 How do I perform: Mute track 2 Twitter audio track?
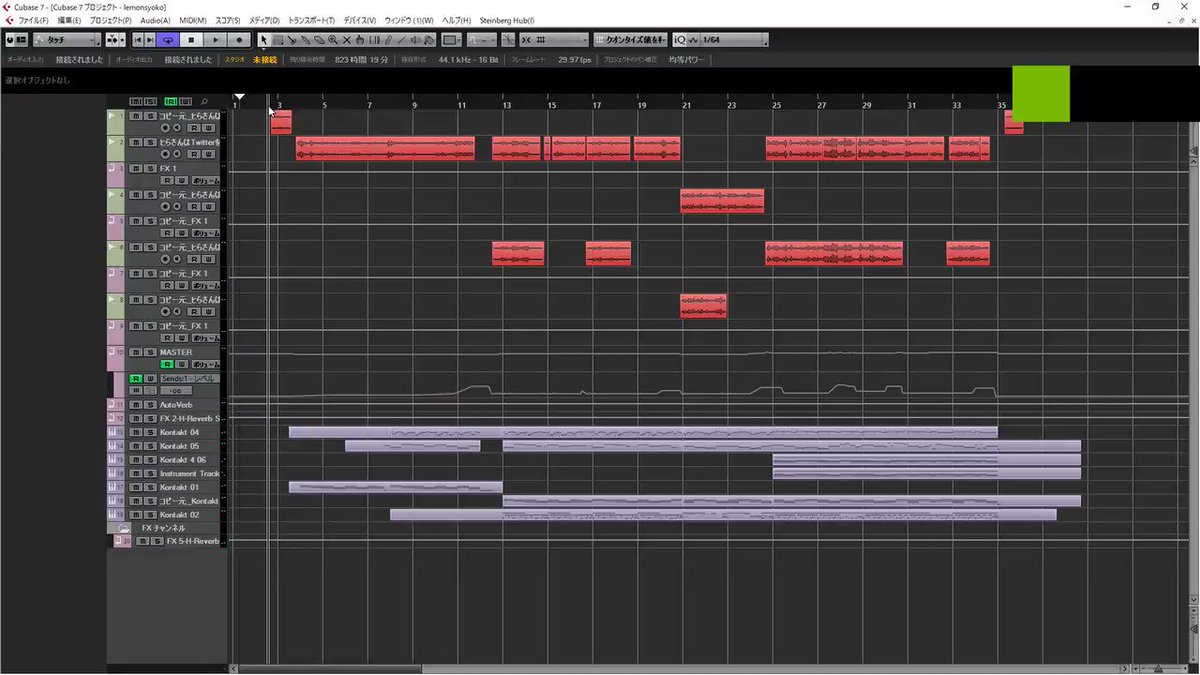pyautogui.click(x=136, y=142)
